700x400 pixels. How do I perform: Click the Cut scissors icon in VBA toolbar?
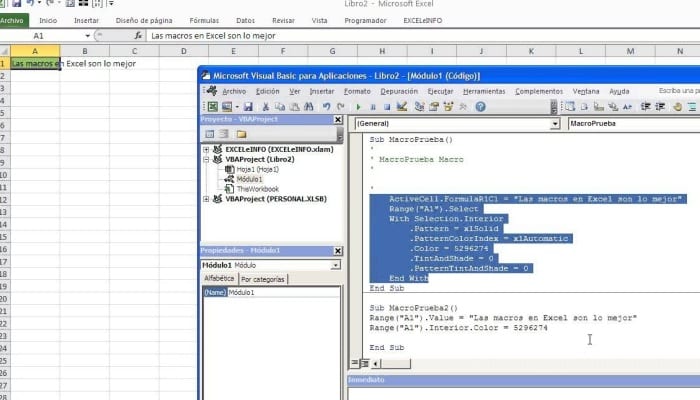[266, 107]
